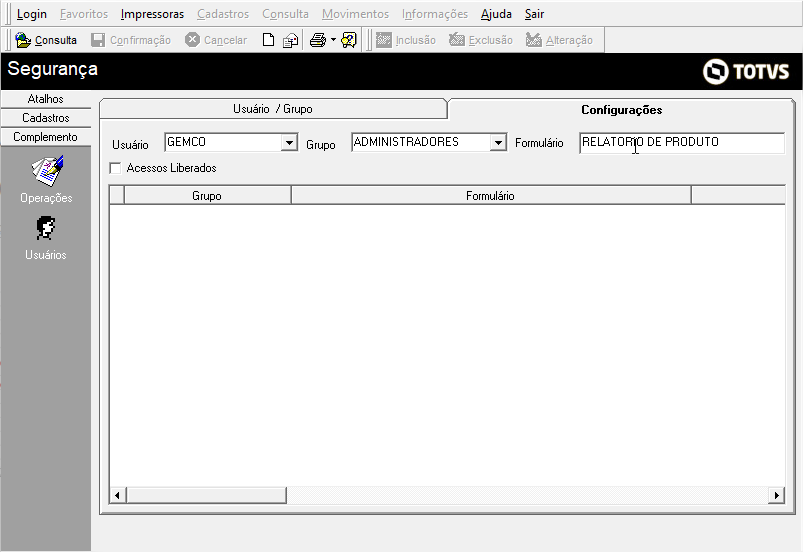Expand the Usuário combo box arrow

click(289, 142)
